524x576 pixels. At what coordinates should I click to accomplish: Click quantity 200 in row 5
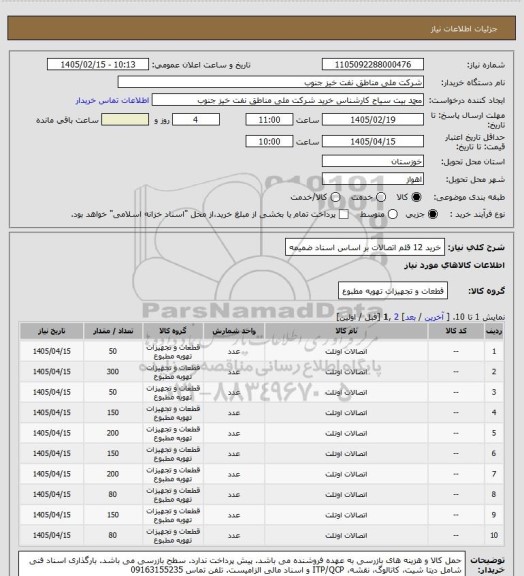click(113, 433)
